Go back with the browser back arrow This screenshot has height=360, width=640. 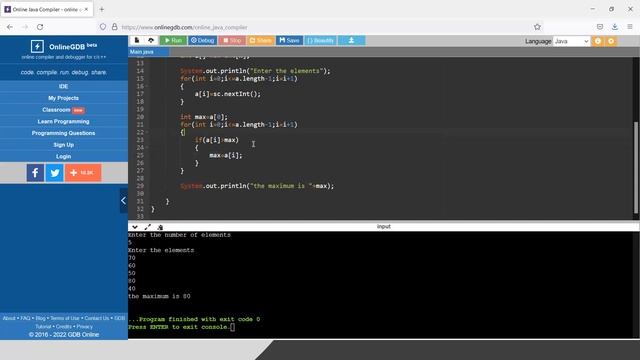point(10,27)
